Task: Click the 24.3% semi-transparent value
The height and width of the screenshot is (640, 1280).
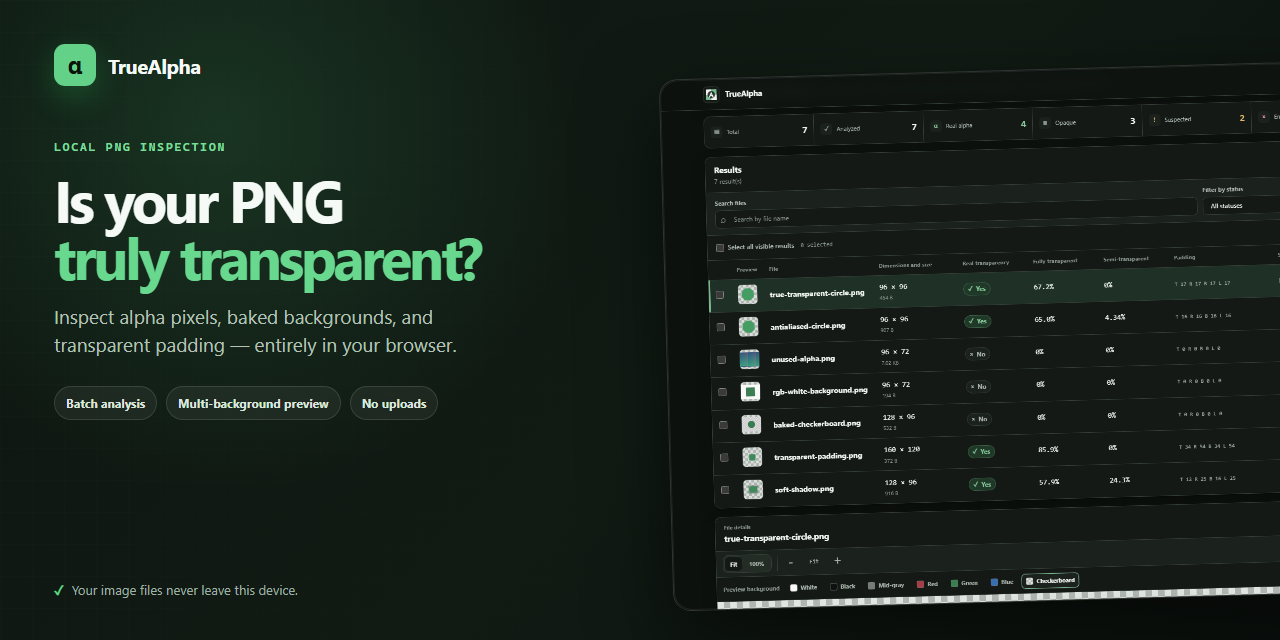Action: tap(1120, 479)
